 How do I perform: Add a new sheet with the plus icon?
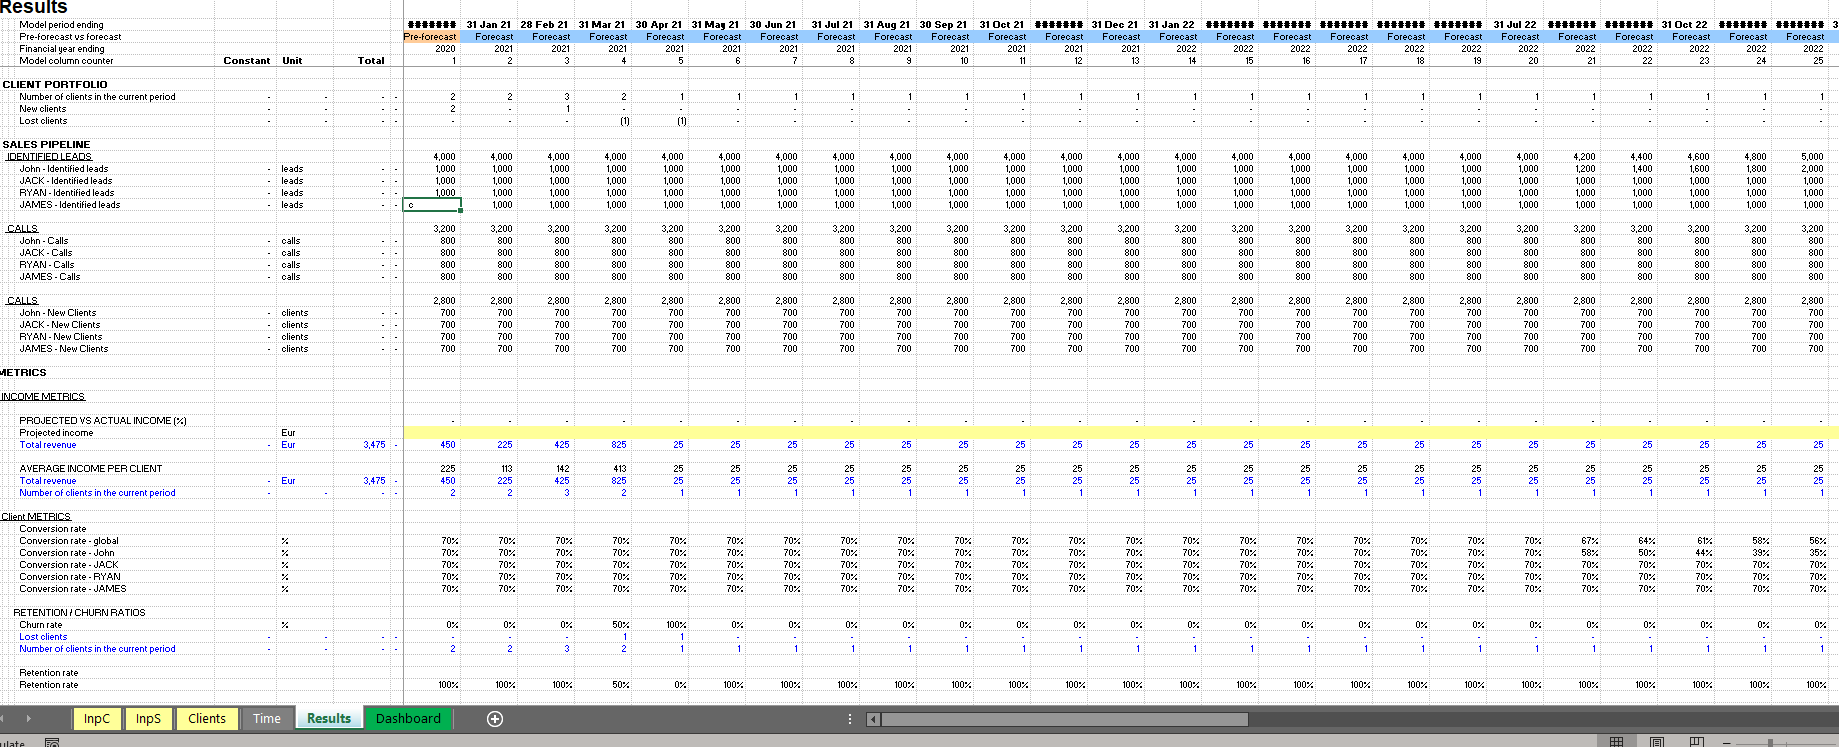tap(494, 719)
